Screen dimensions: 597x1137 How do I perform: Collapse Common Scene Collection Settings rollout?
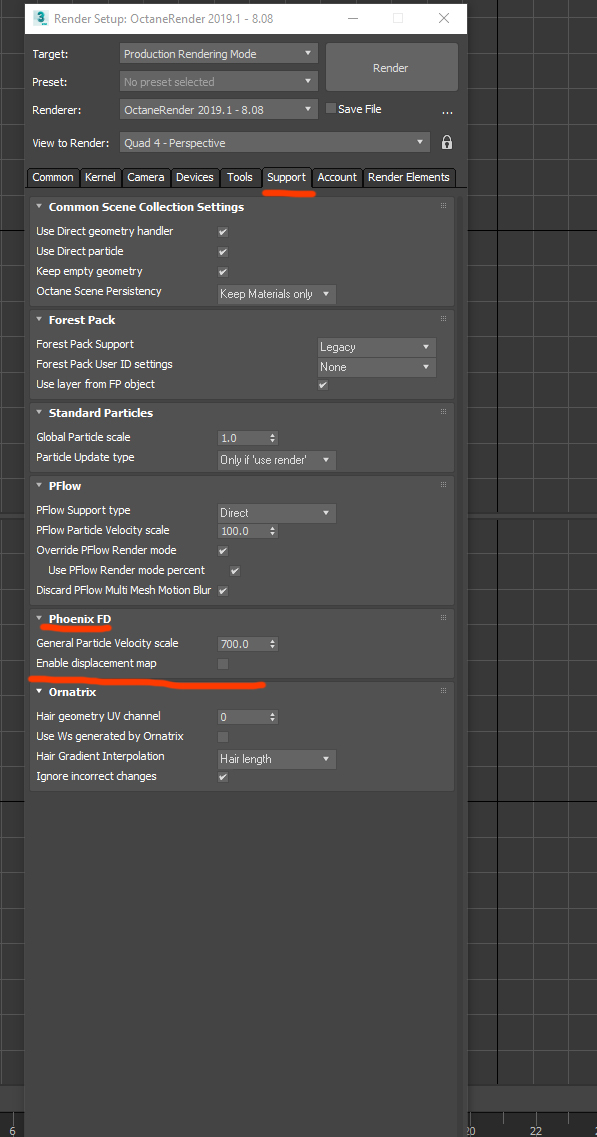click(x=39, y=207)
